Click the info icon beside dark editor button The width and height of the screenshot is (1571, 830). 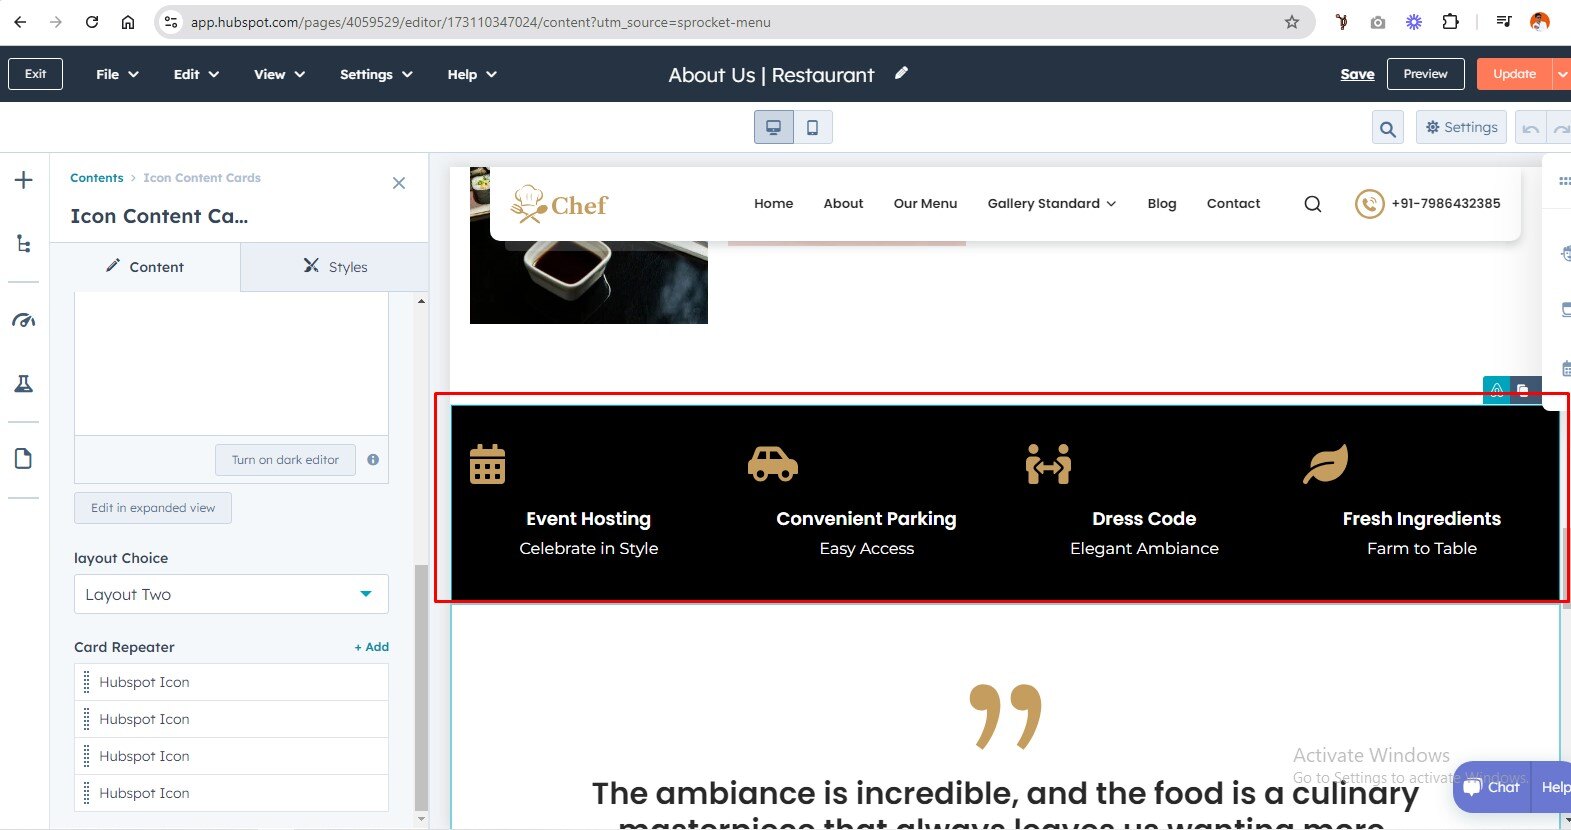pyautogui.click(x=373, y=460)
